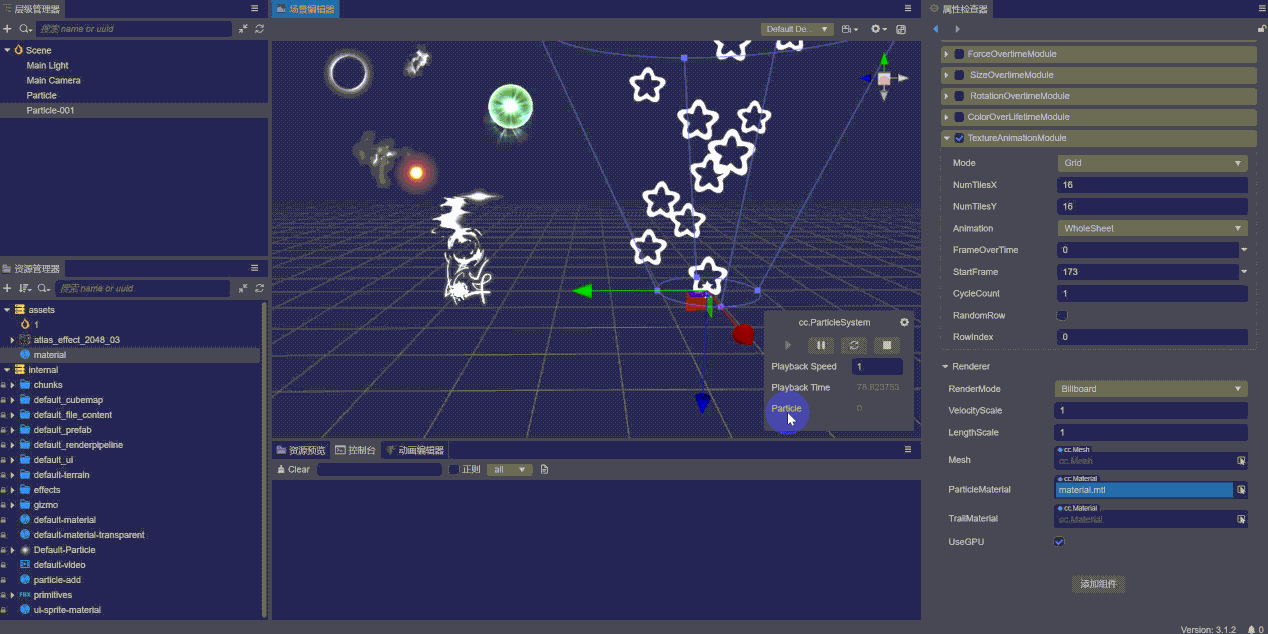This screenshot has width=1268, height=634.
Task: Click the 添加组件 add component button
Action: pyautogui.click(x=1098, y=584)
